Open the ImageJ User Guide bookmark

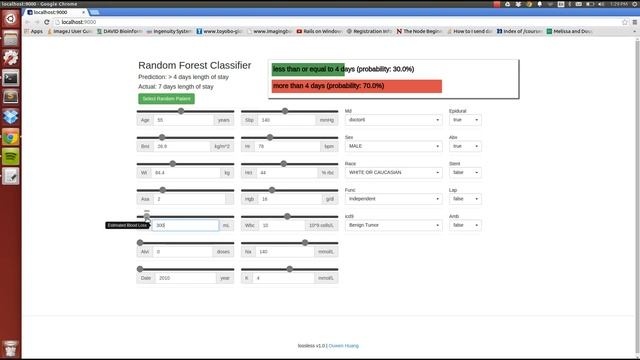click(70, 31)
